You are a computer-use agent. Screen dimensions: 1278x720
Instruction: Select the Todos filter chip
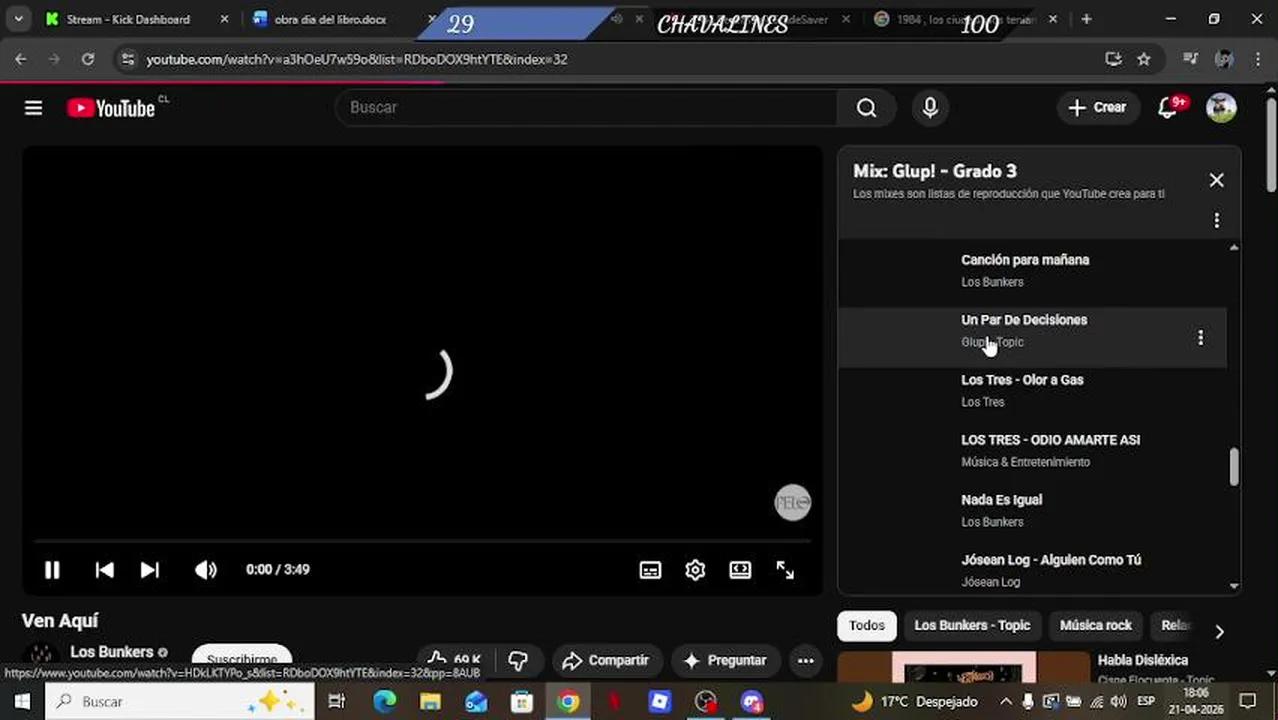pos(867,626)
